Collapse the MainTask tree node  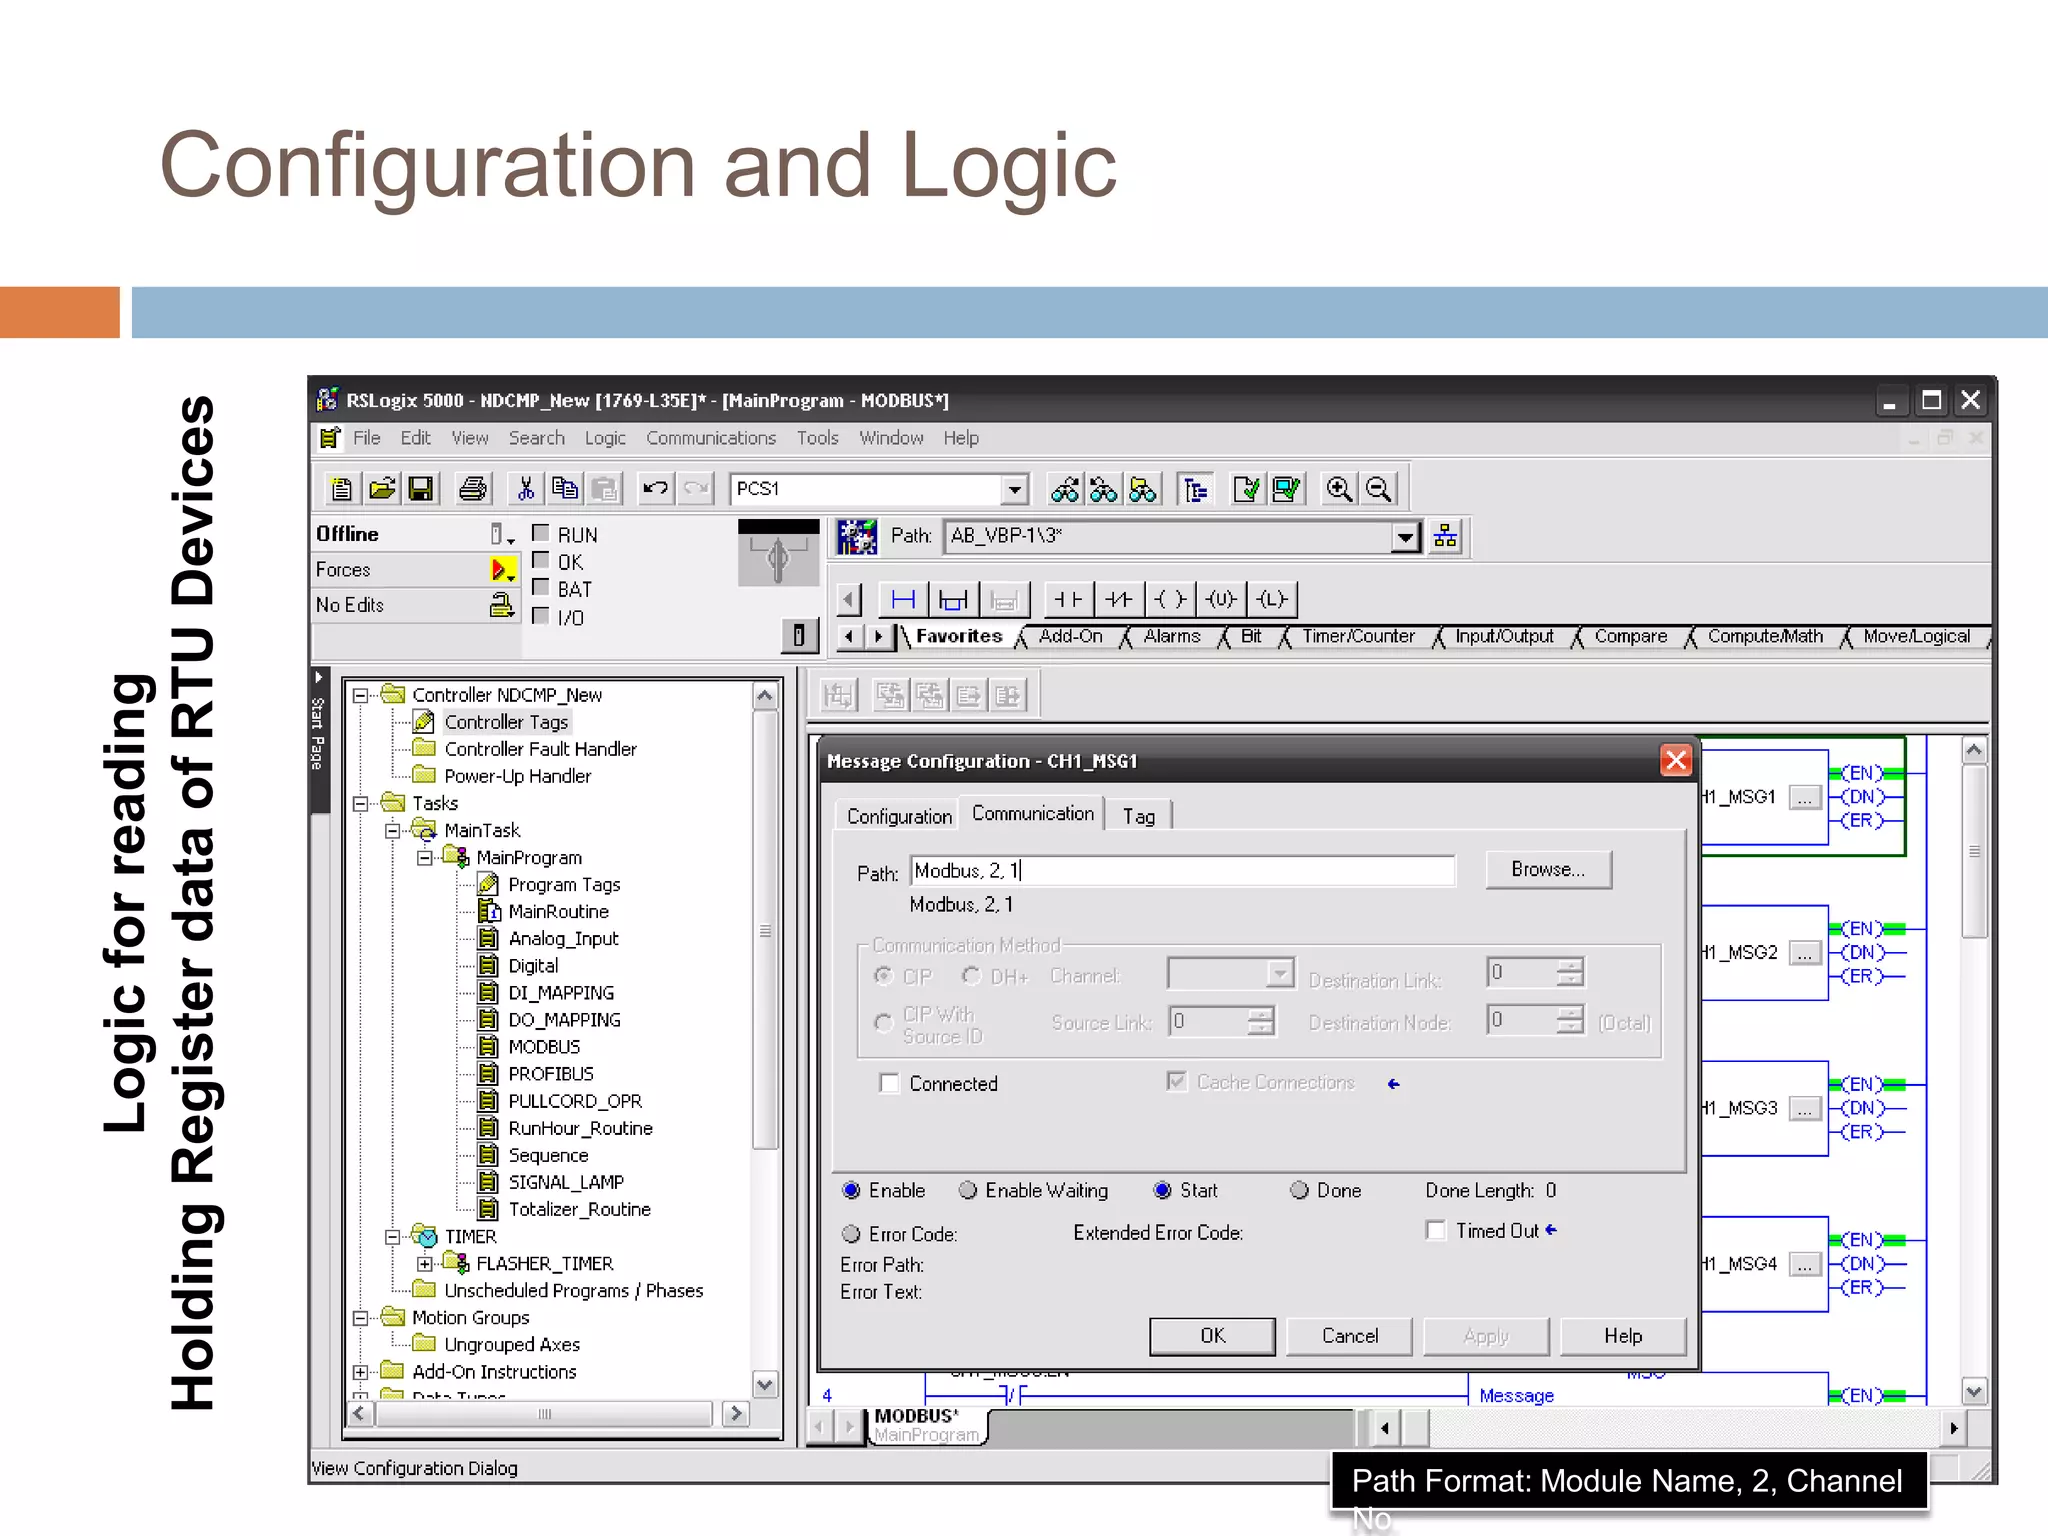coord(393,830)
